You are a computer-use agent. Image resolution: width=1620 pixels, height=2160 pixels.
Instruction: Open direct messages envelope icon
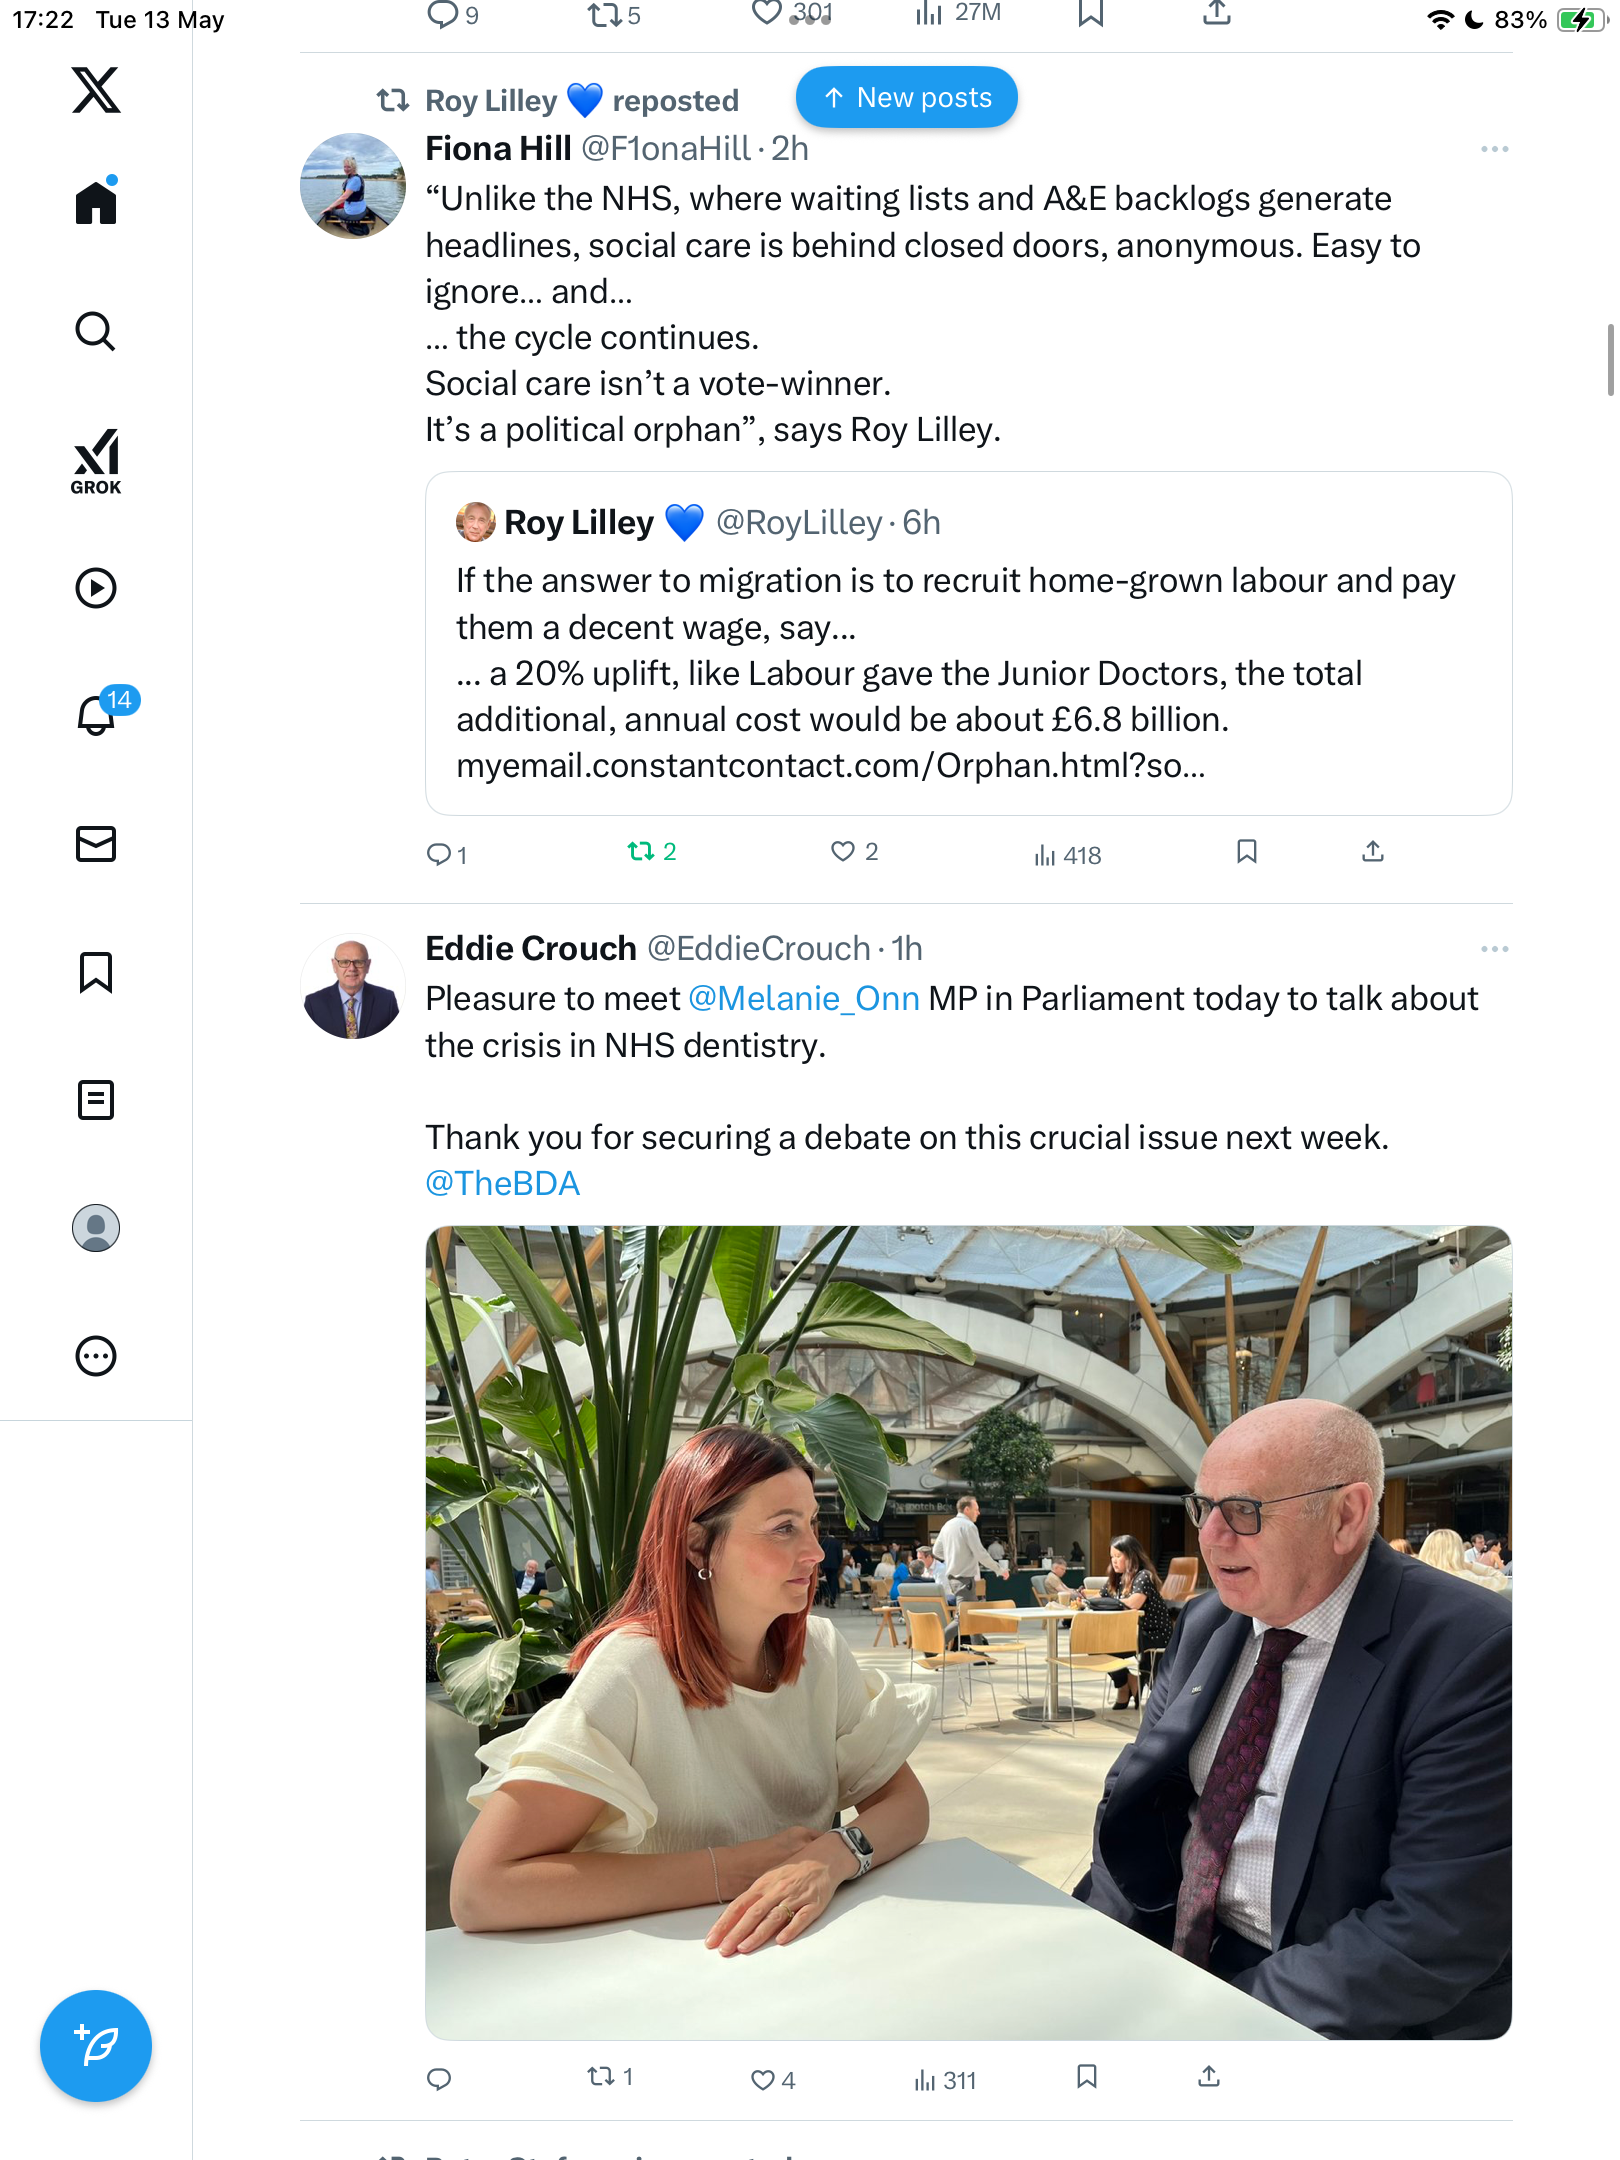(x=96, y=844)
